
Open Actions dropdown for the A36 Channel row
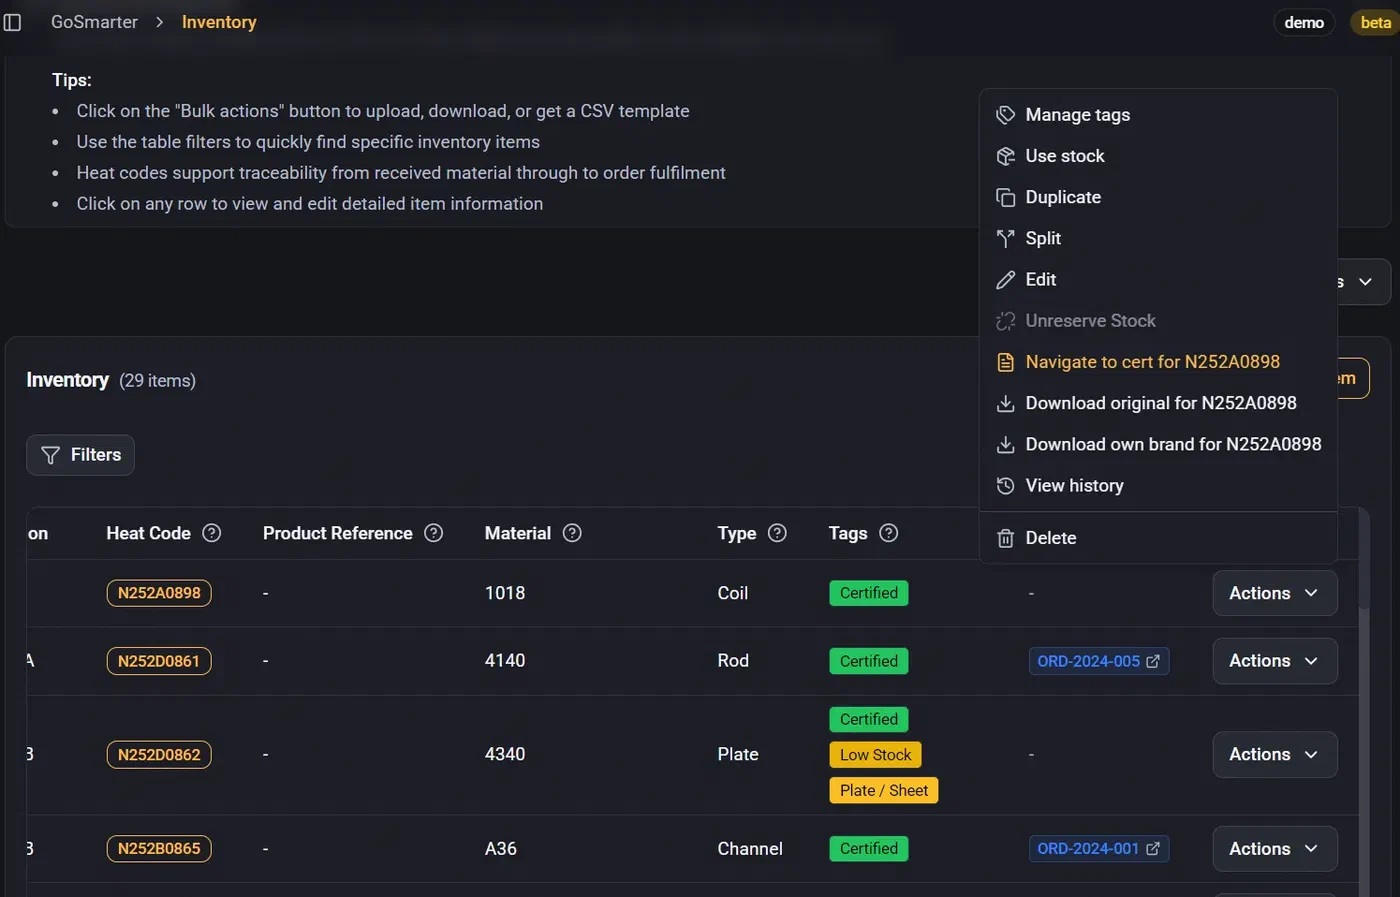tap(1275, 849)
